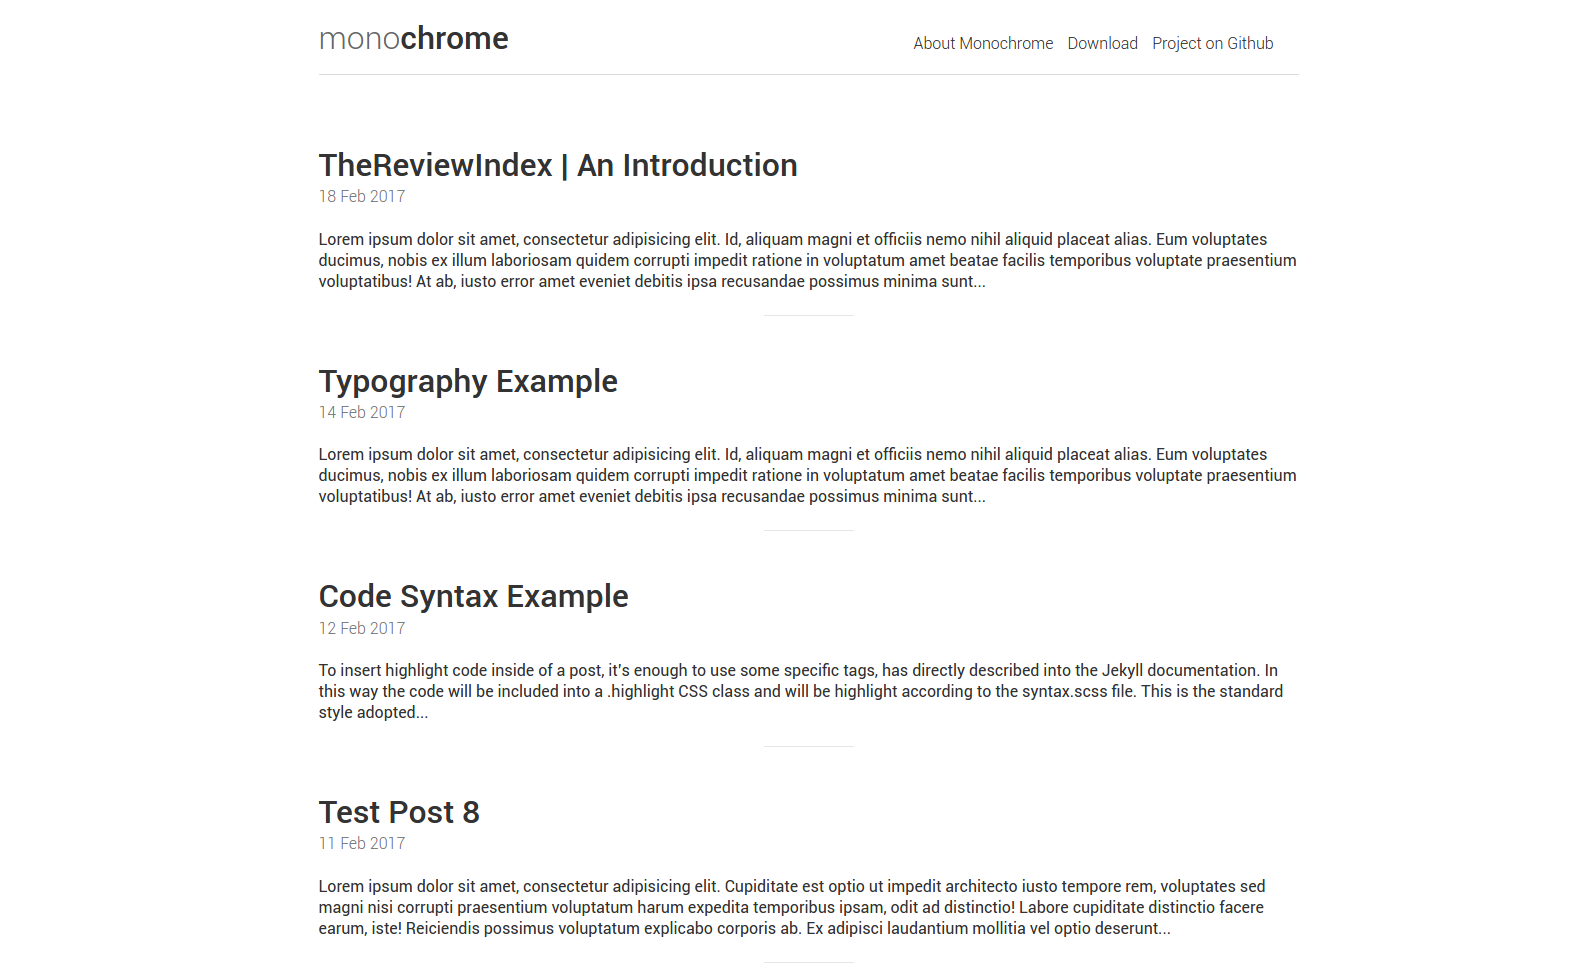Click the monochrome site logo
The height and width of the screenshot is (979, 1592).
tap(413, 39)
